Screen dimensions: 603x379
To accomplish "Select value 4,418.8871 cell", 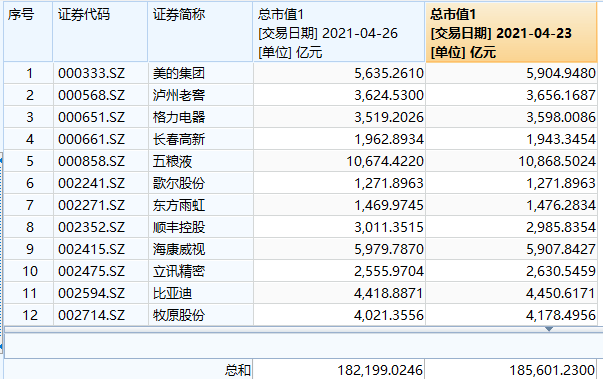I will click(x=339, y=293).
